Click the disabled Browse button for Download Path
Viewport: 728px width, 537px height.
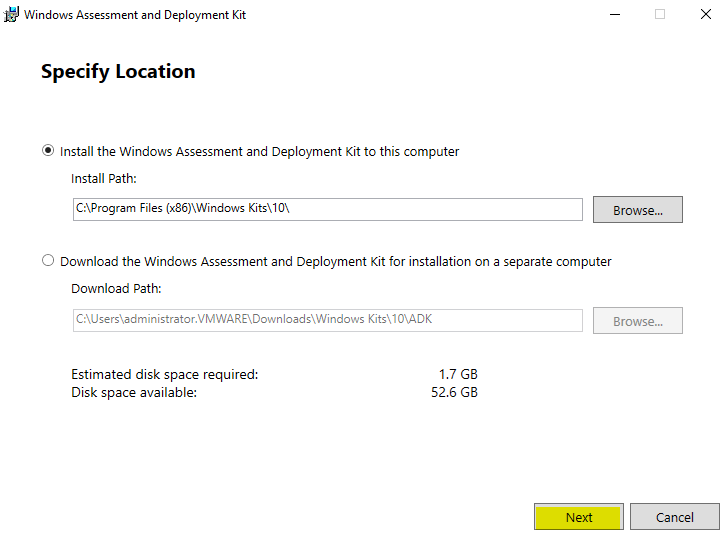click(637, 321)
